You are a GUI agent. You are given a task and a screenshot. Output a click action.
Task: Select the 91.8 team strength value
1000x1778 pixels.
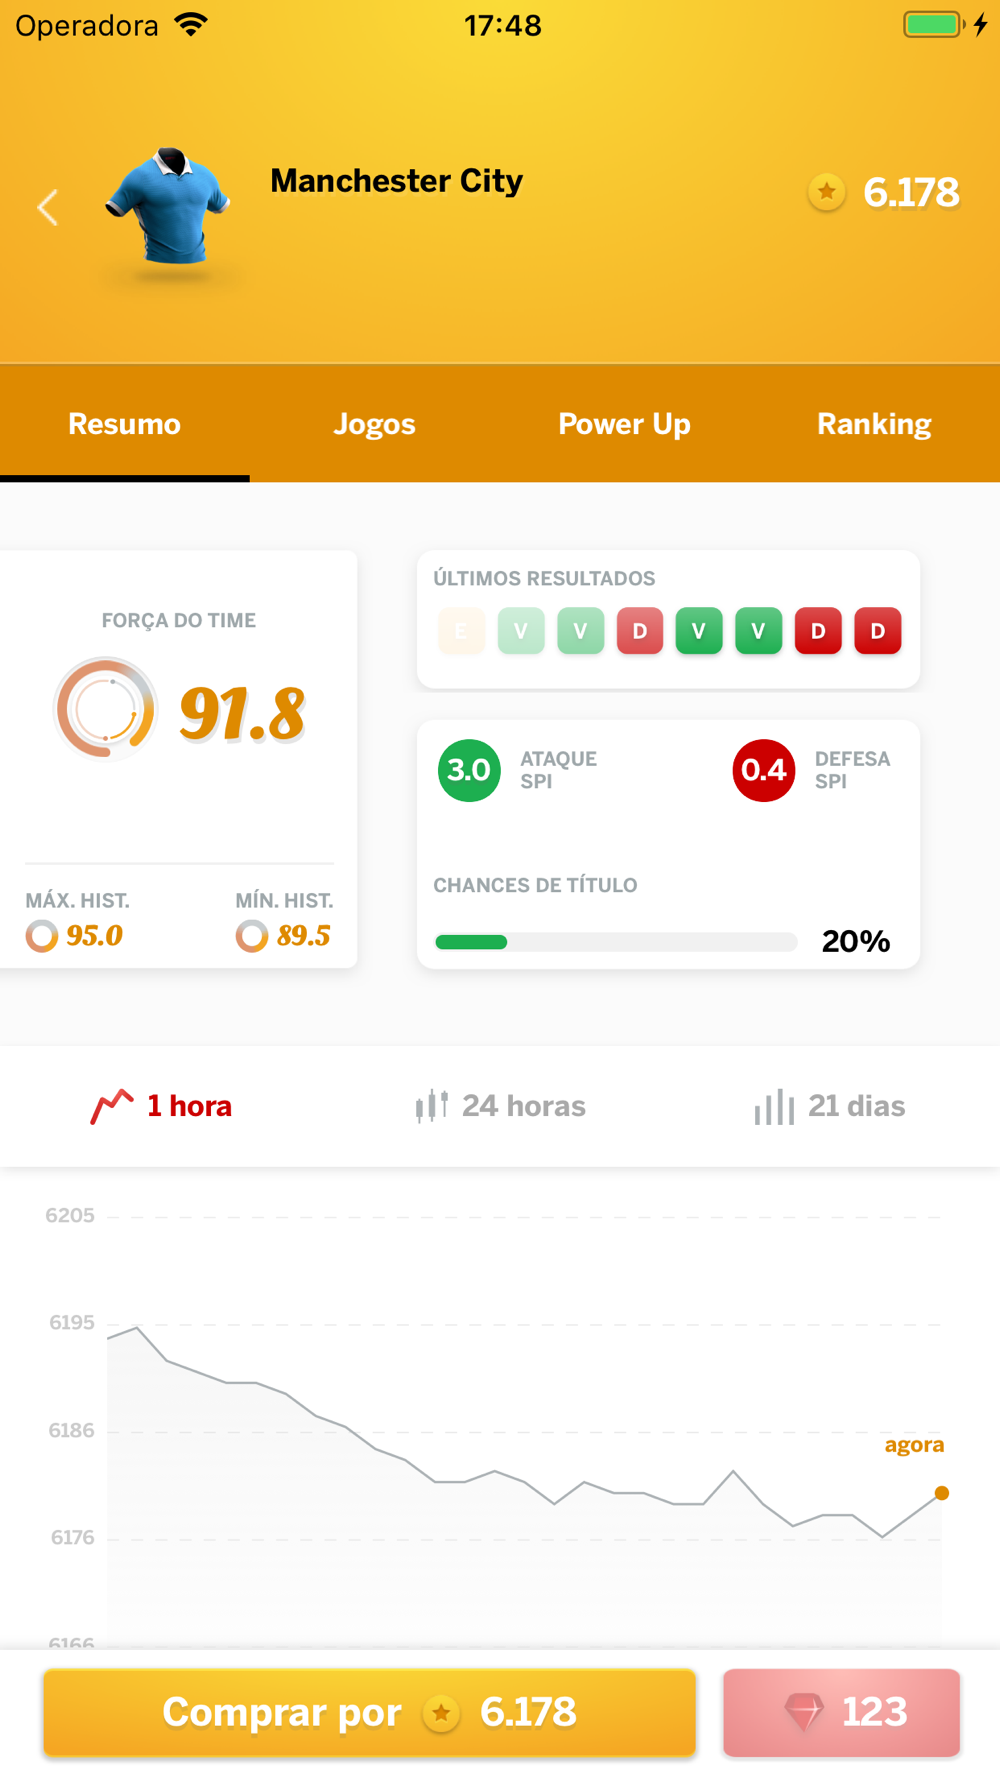242,714
